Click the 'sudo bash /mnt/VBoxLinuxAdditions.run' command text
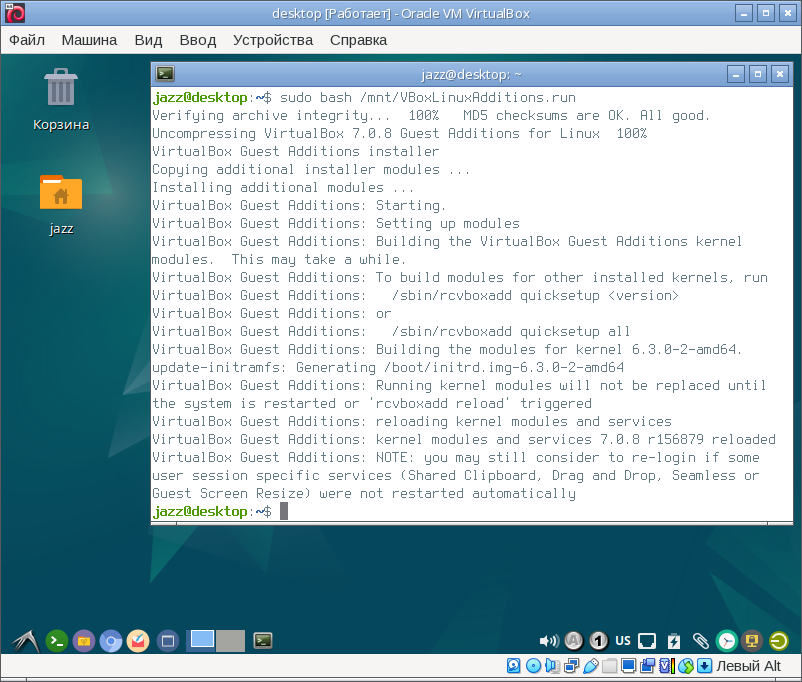This screenshot has height=682, width=802. coord(428,97)
